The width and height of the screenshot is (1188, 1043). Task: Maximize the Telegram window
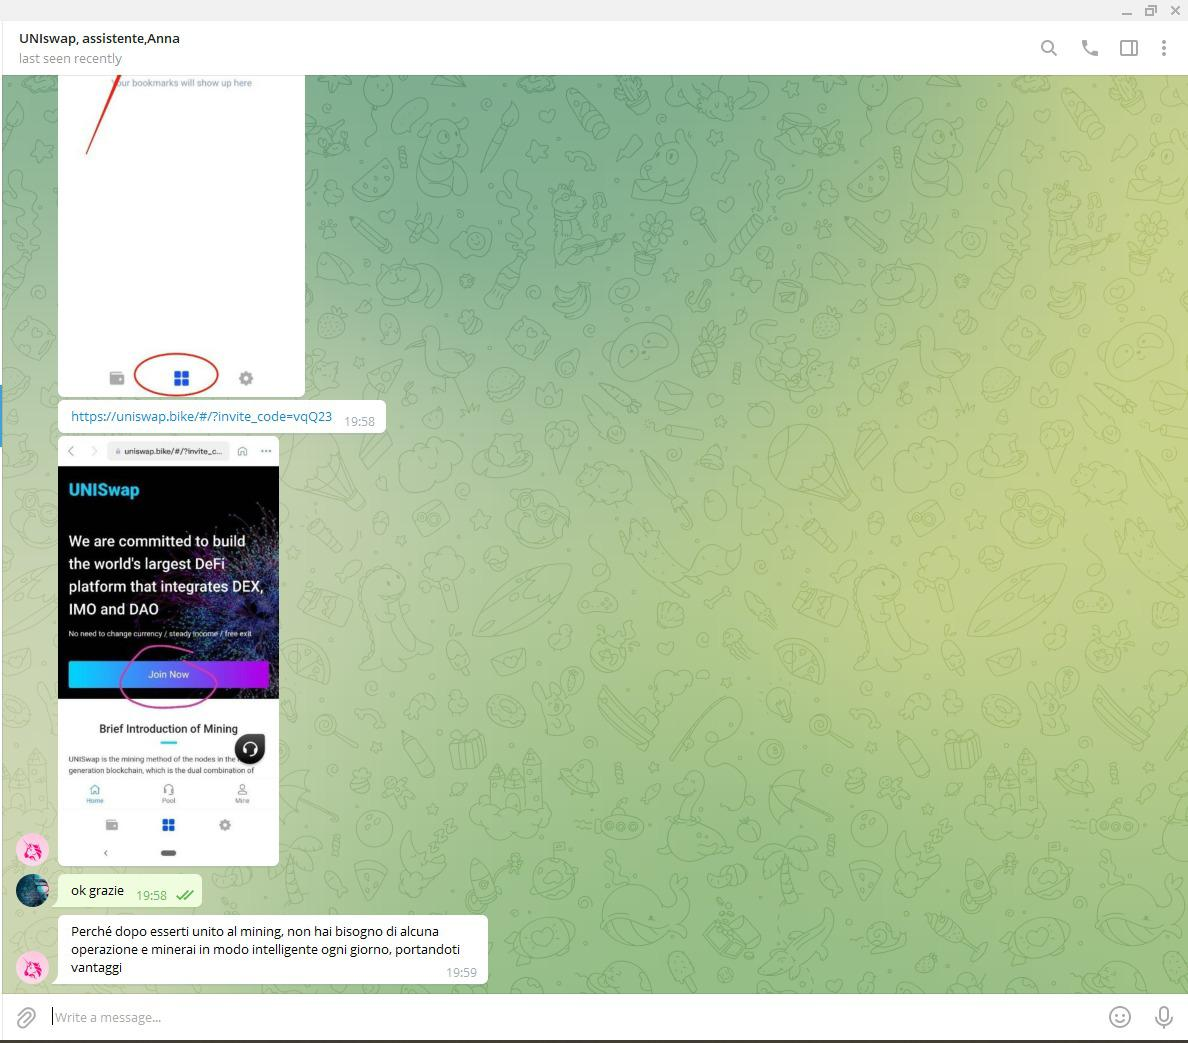pyautogui.click(x=1150, y=11)
